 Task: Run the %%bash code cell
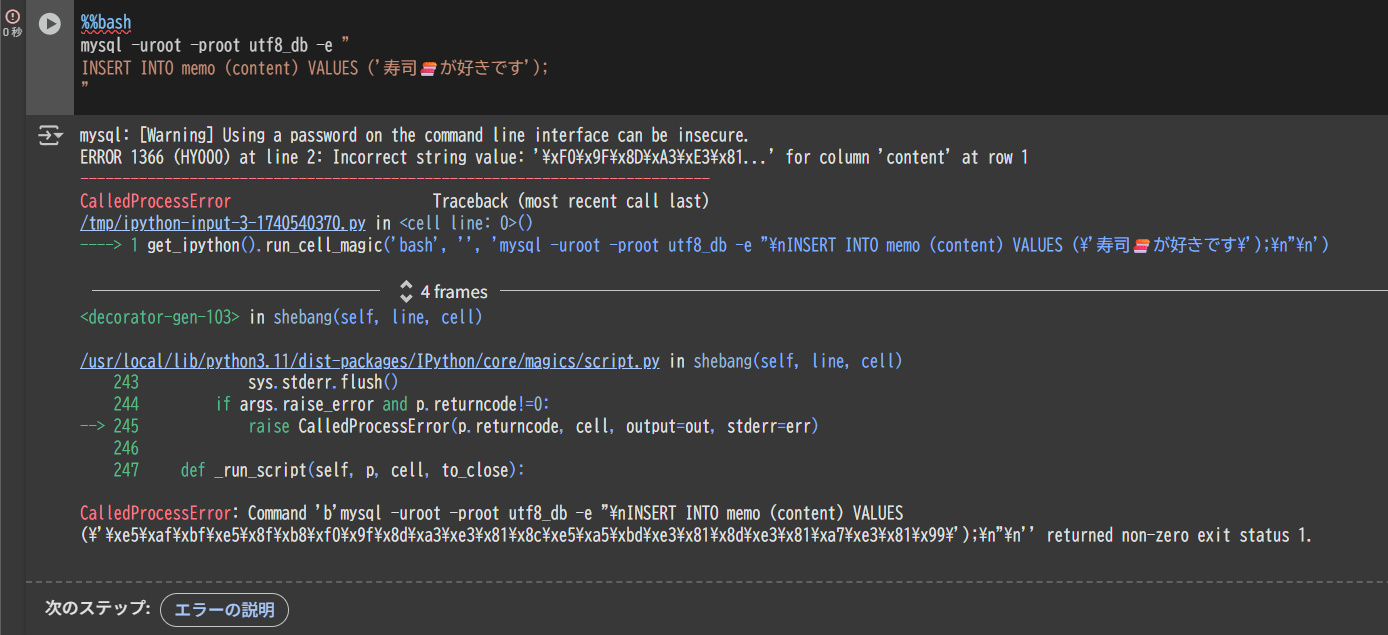pos(50,25)
